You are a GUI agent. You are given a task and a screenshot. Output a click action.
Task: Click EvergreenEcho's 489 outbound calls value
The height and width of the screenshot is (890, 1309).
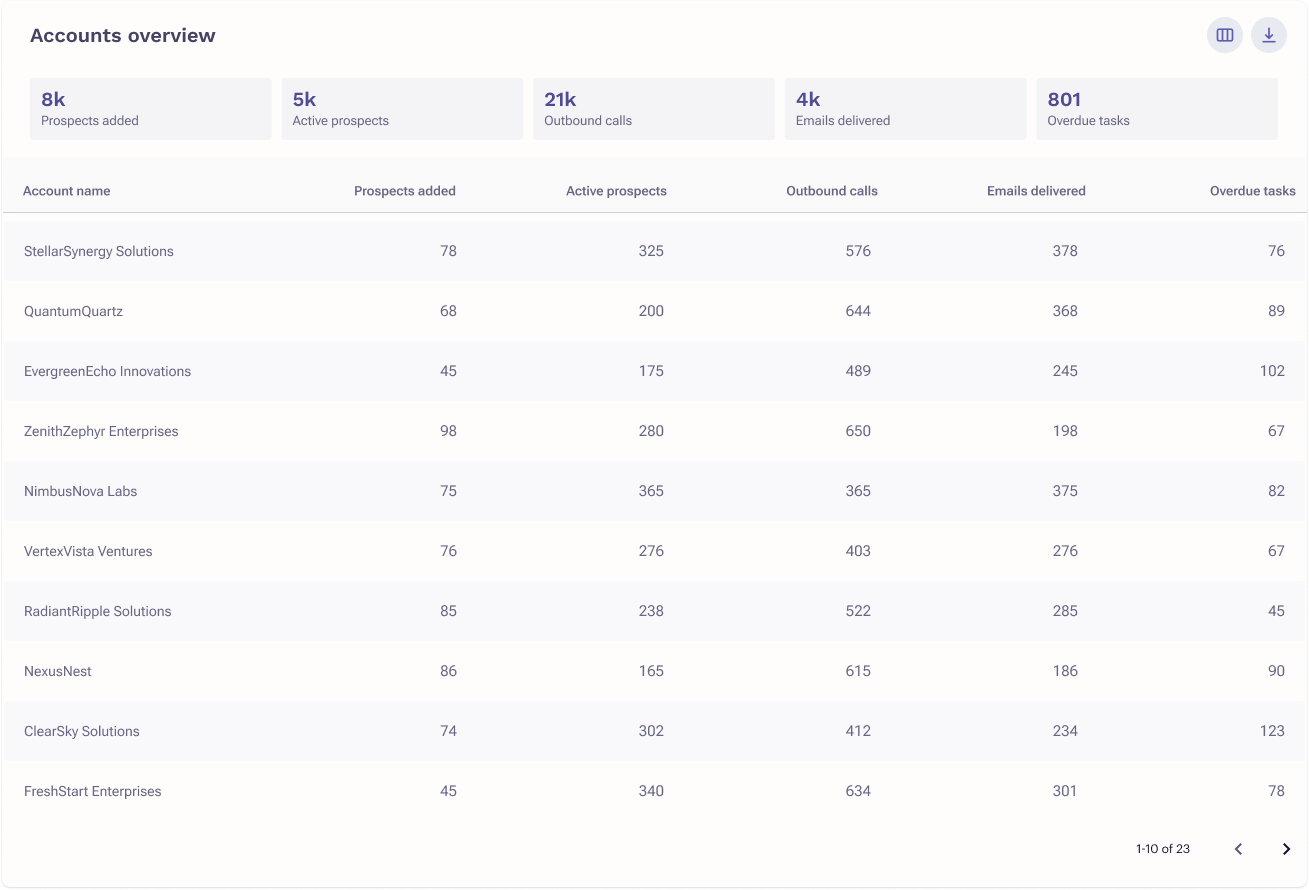click(858, 371)
